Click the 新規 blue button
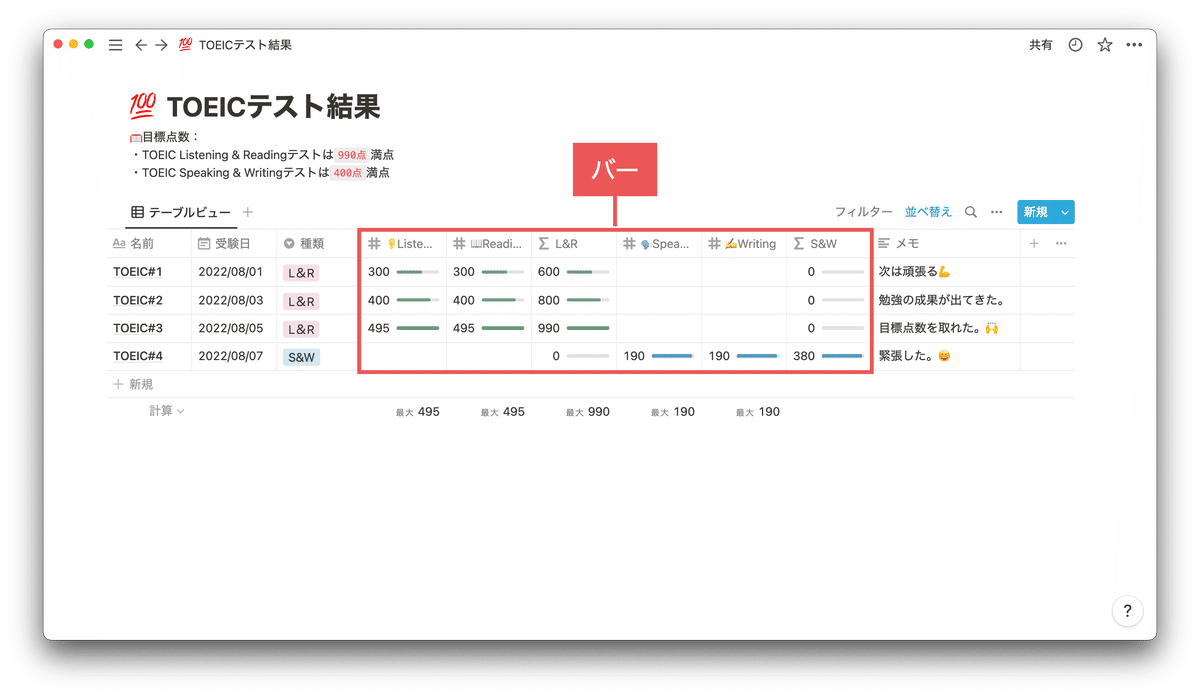1200x697 pixels. tap(1035, 212)
